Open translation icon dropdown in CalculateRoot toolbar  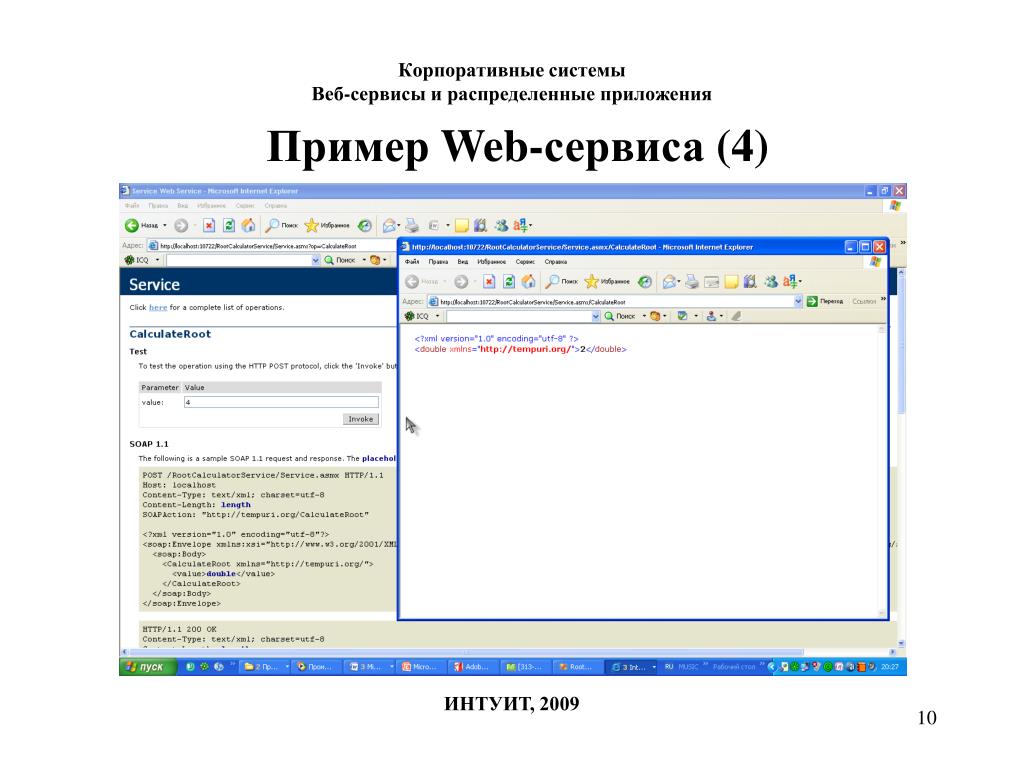(x=800, y=281)
